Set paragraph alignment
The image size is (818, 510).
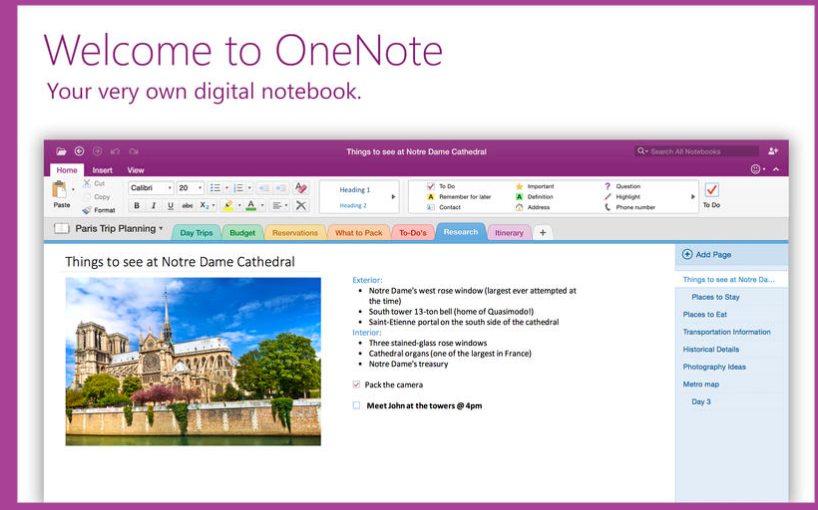(x=276, y=205)
